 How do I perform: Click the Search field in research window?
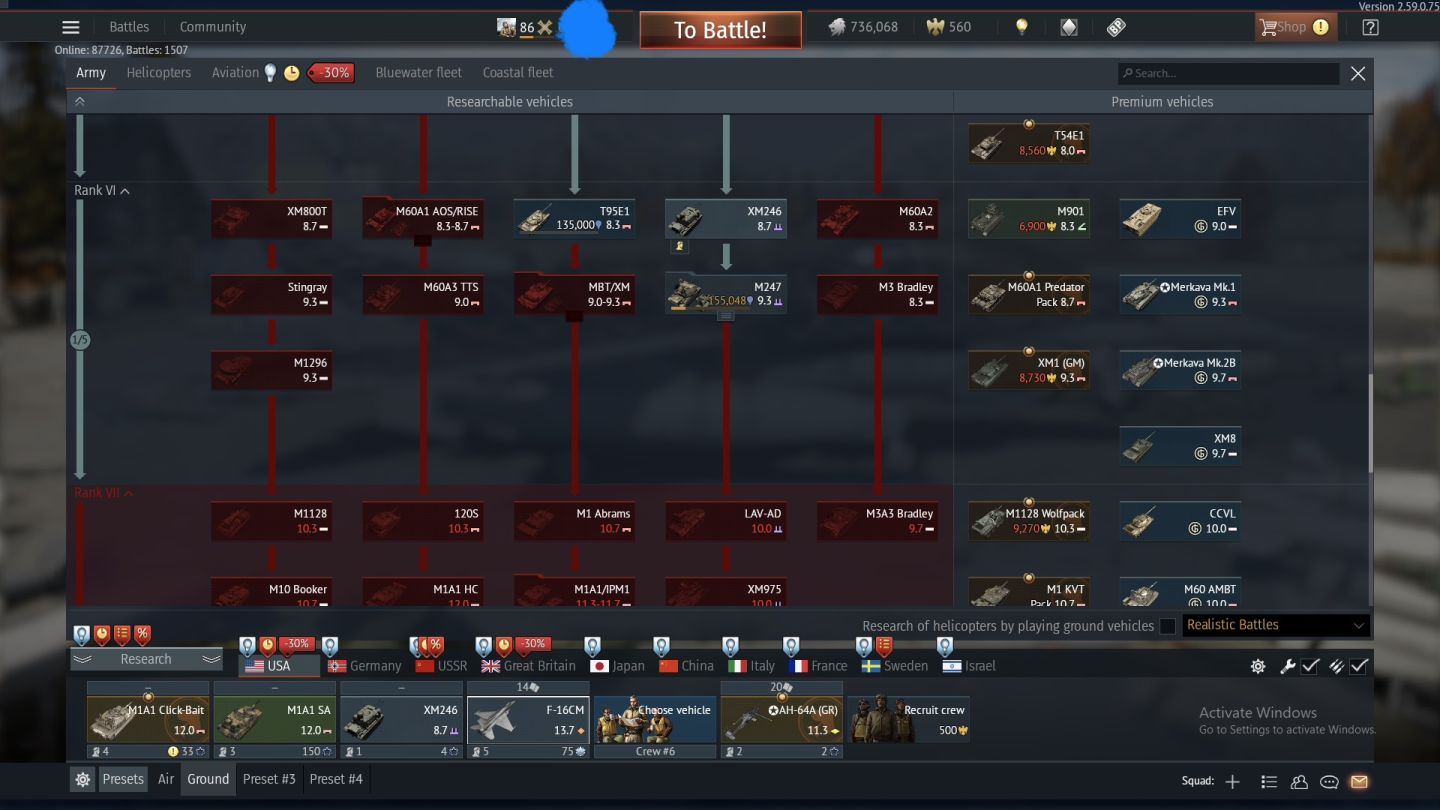1228,73
